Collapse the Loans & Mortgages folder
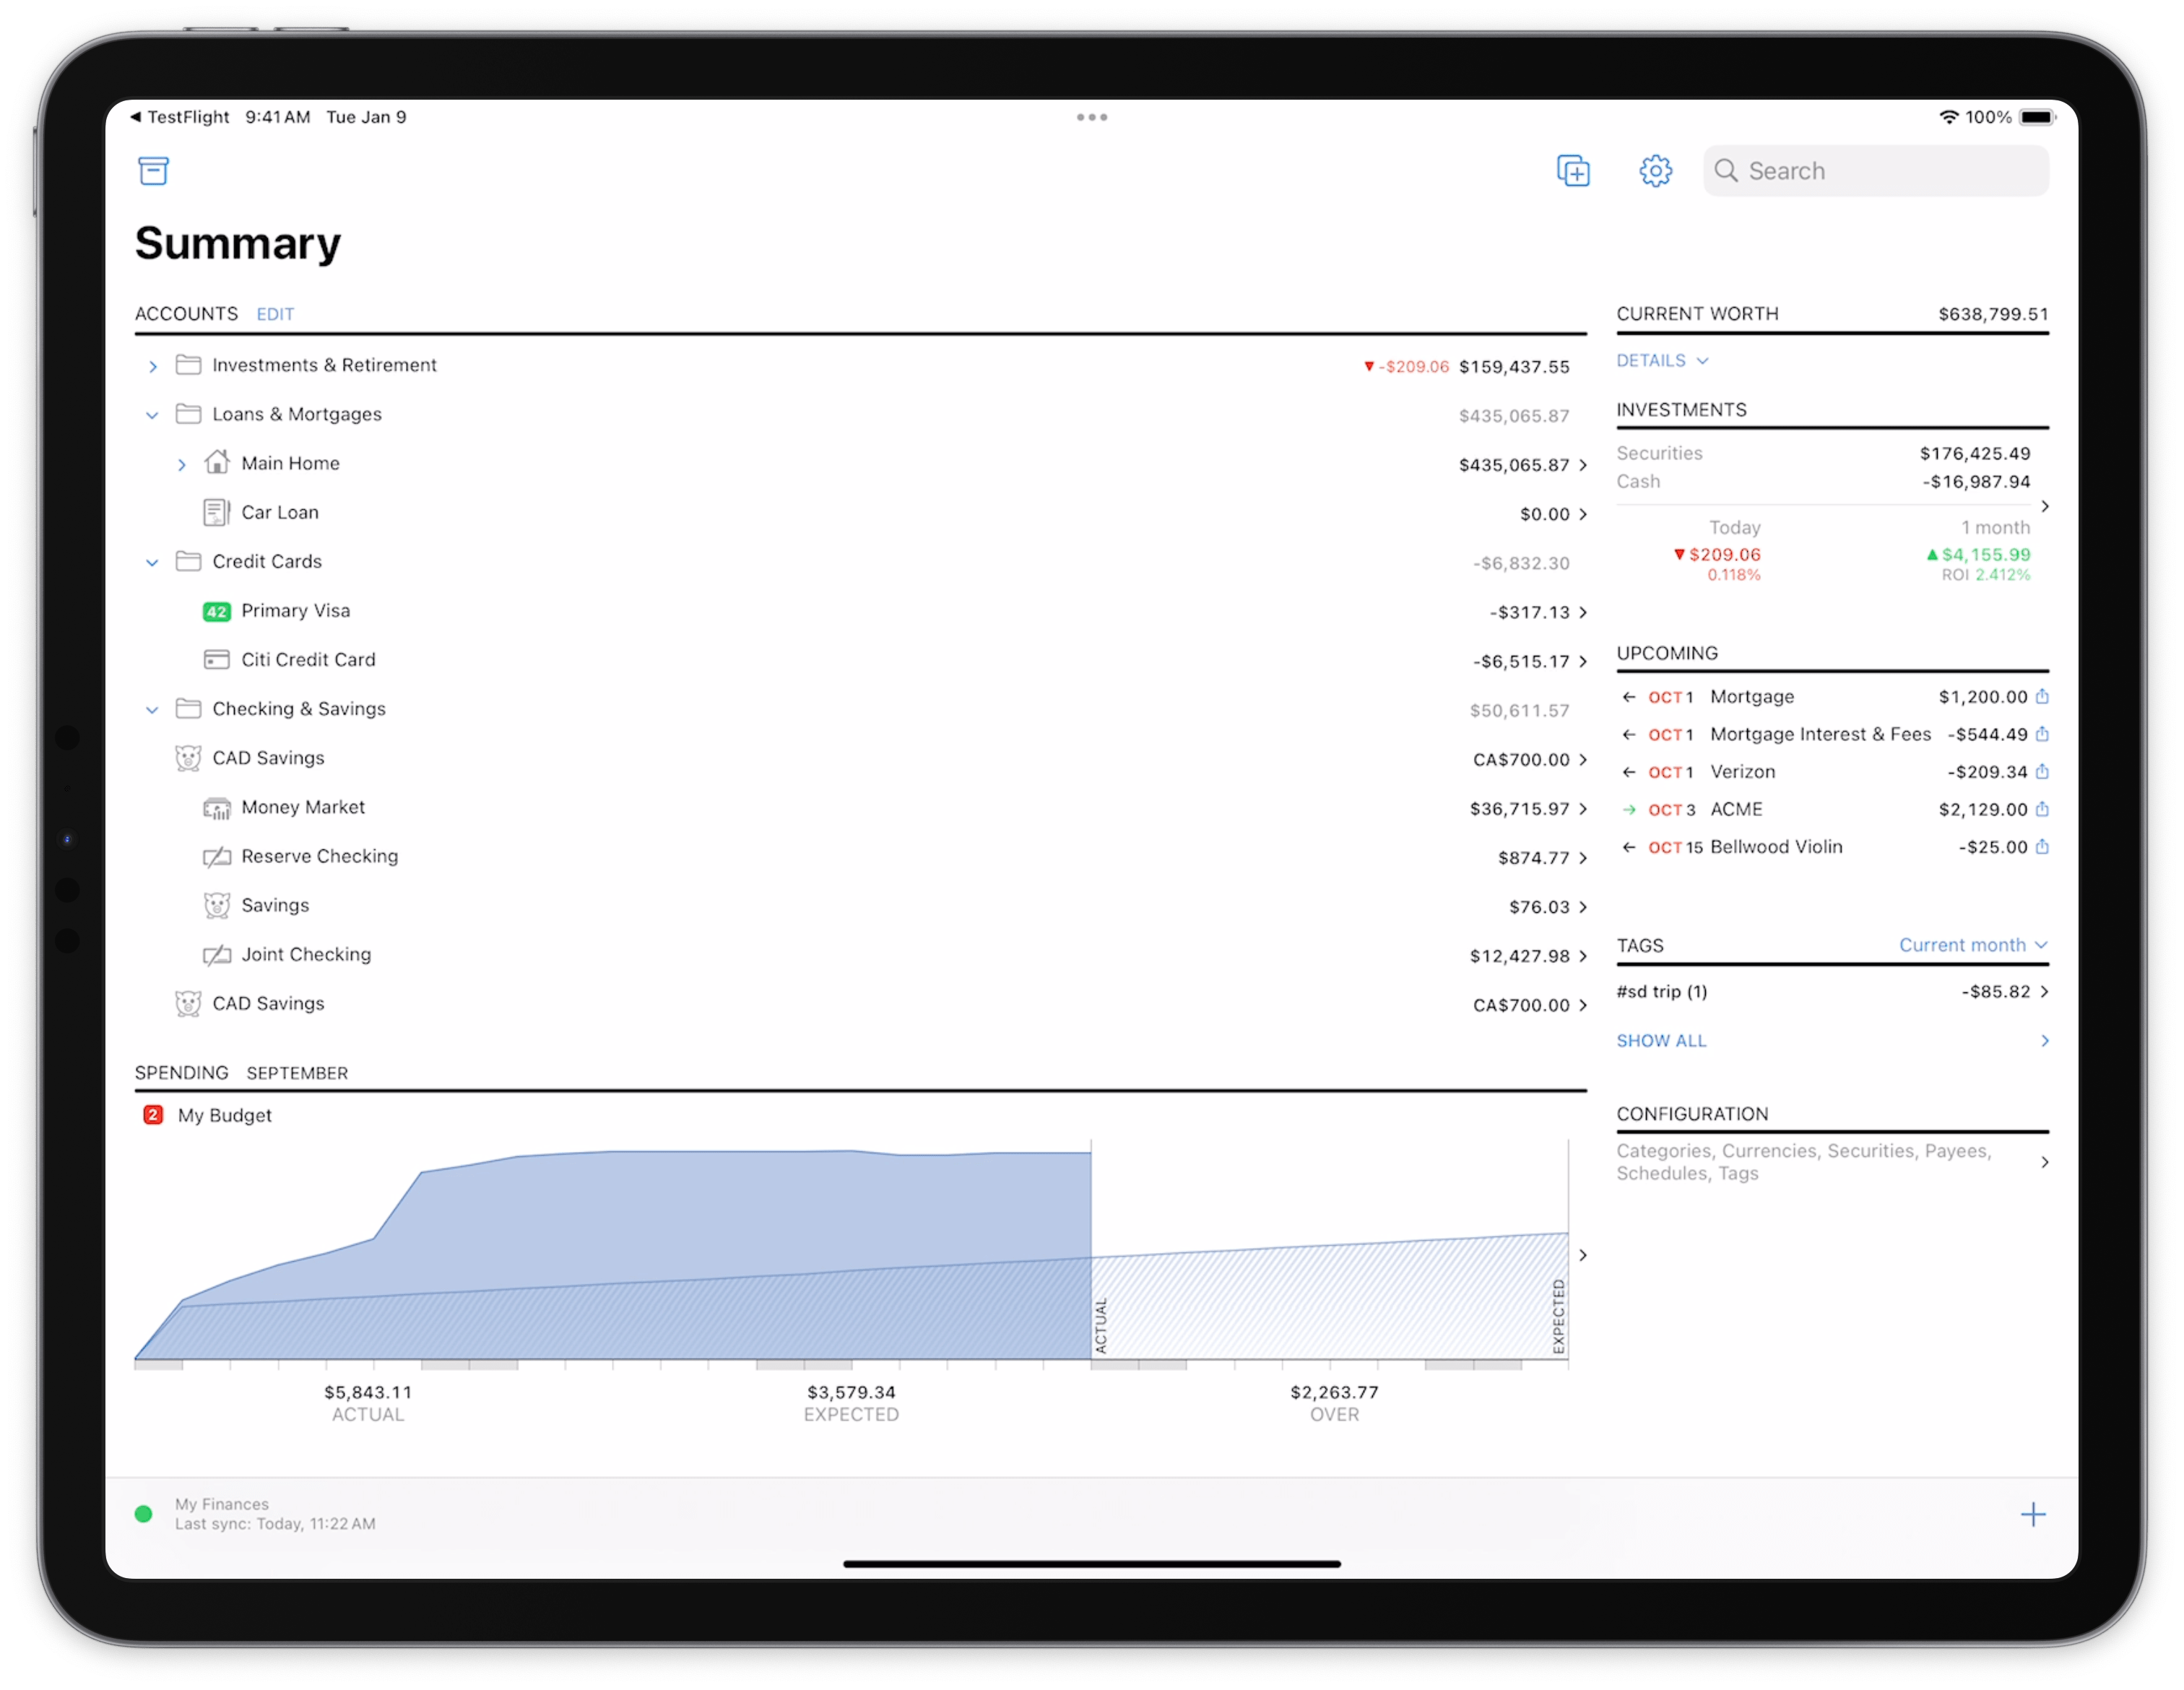Viewport: 2184px width, 1690px height. (x=156, y=415)
